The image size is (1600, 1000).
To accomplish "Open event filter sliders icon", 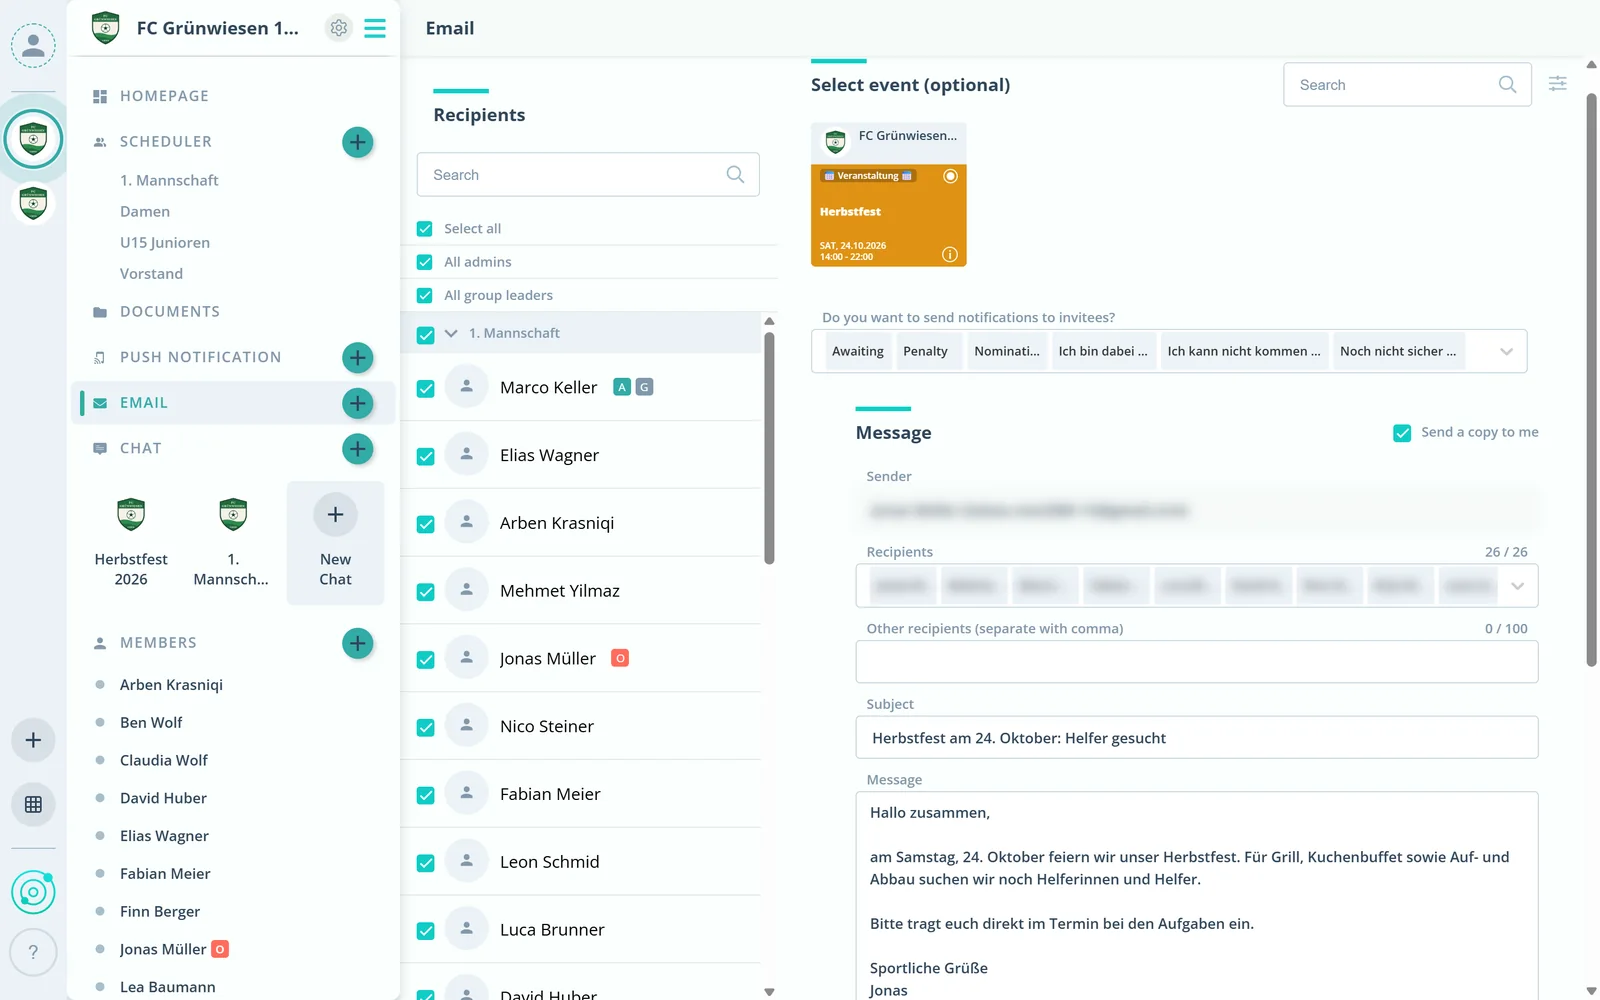I will [x=1557, y=84].
